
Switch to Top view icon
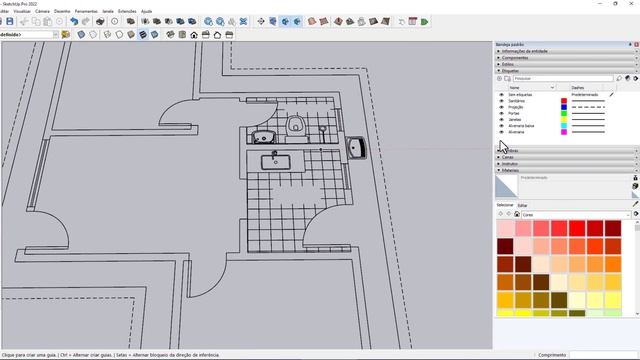pos(182,35)
